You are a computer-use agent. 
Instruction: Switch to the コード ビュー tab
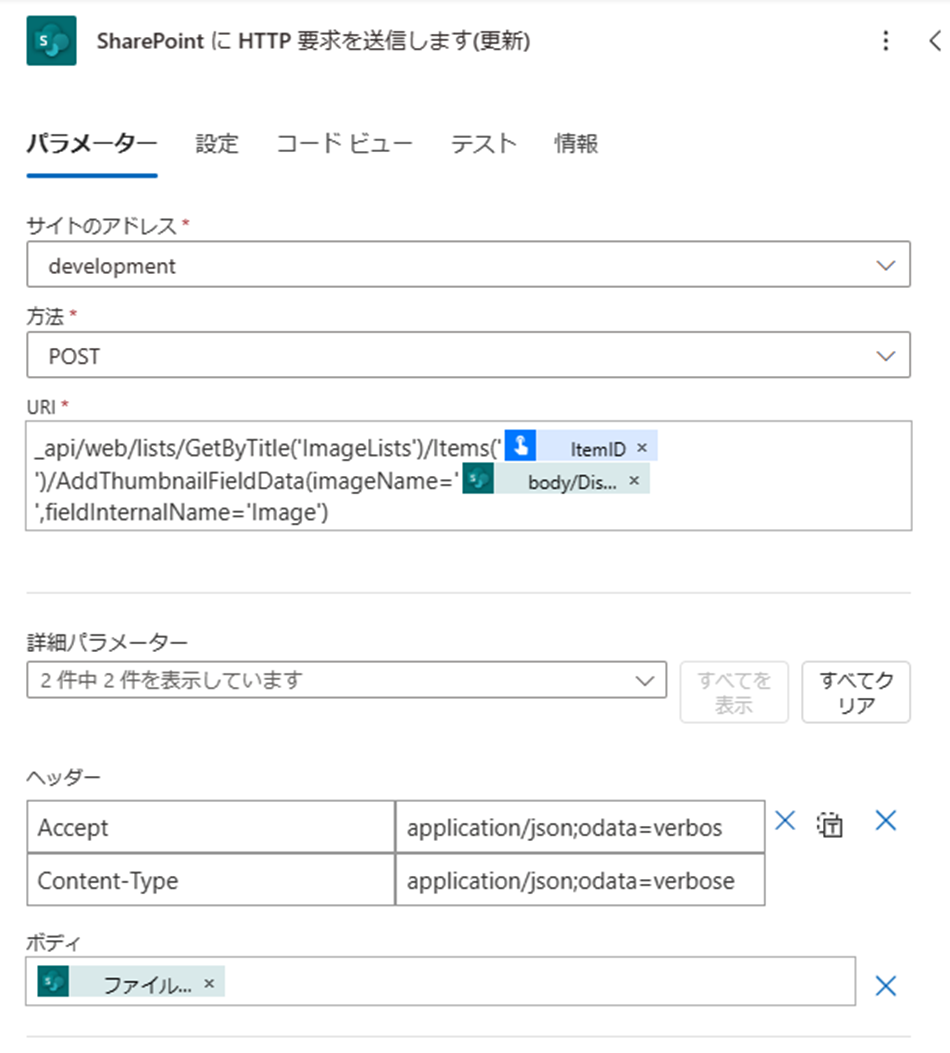342,144
